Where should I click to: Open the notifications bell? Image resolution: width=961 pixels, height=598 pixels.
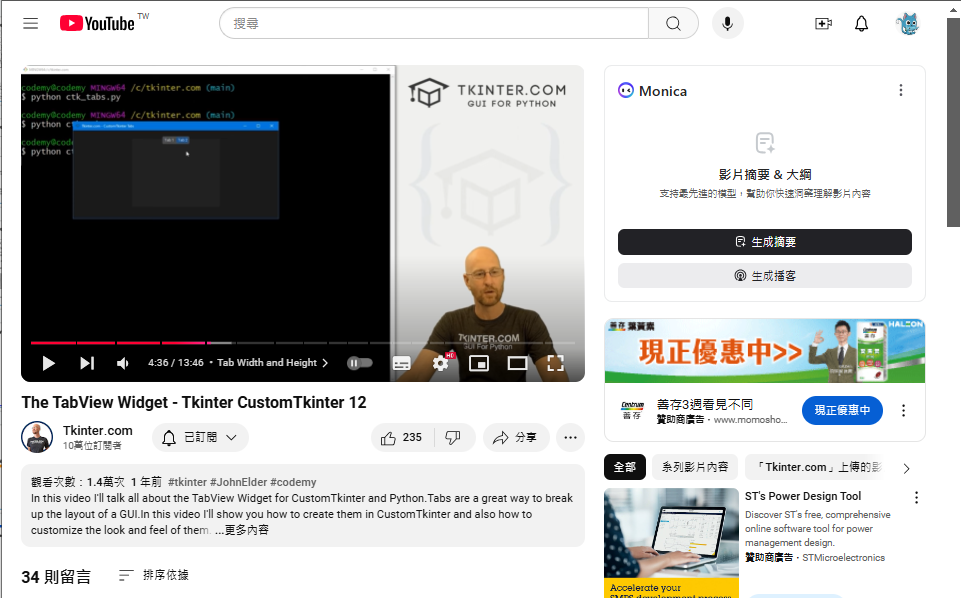point(861,23)
